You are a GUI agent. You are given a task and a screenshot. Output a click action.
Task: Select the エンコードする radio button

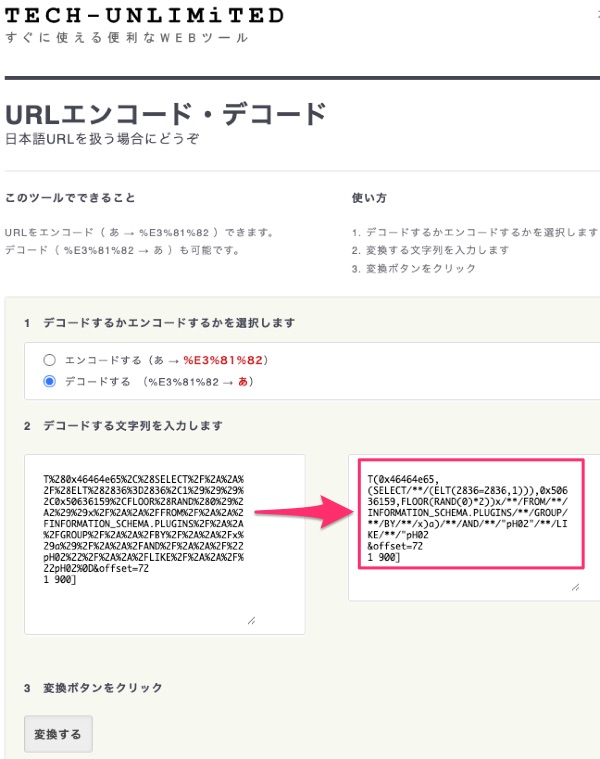49,359
